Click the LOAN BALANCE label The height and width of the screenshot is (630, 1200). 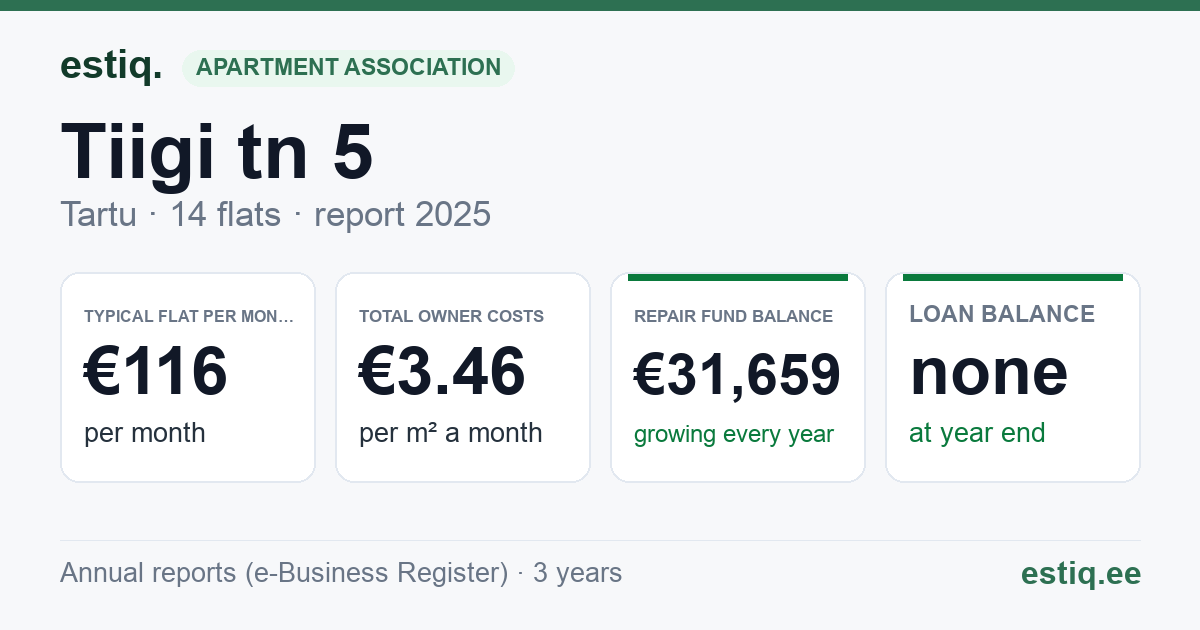[x=1002, y=314]
